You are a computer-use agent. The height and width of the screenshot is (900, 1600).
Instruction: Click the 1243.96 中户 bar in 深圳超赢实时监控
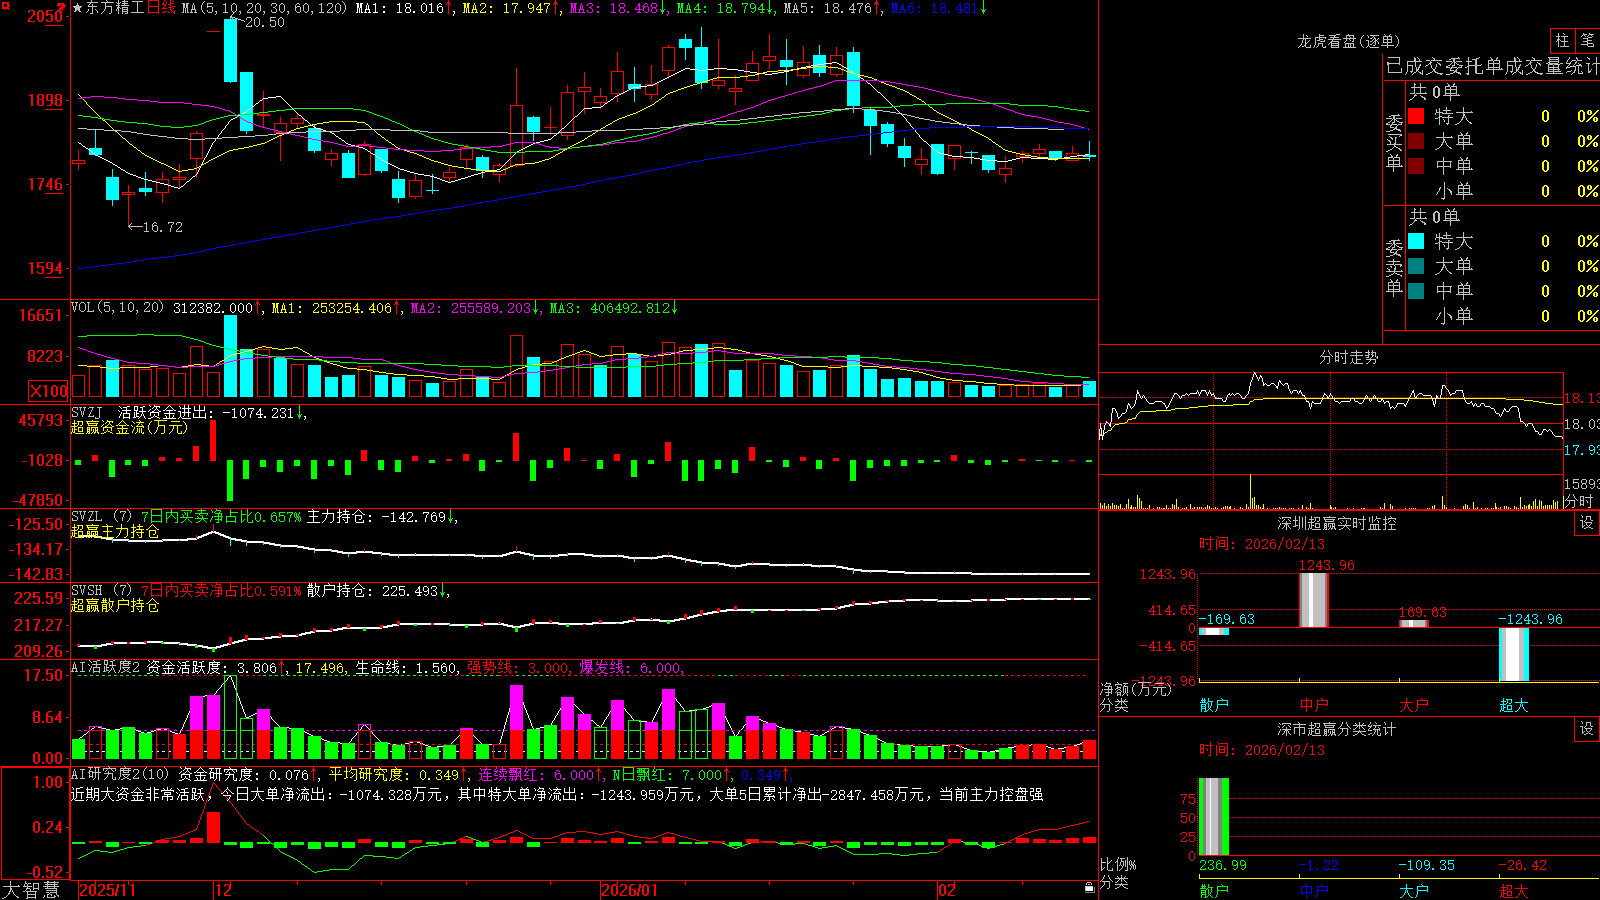point(1314,600)
